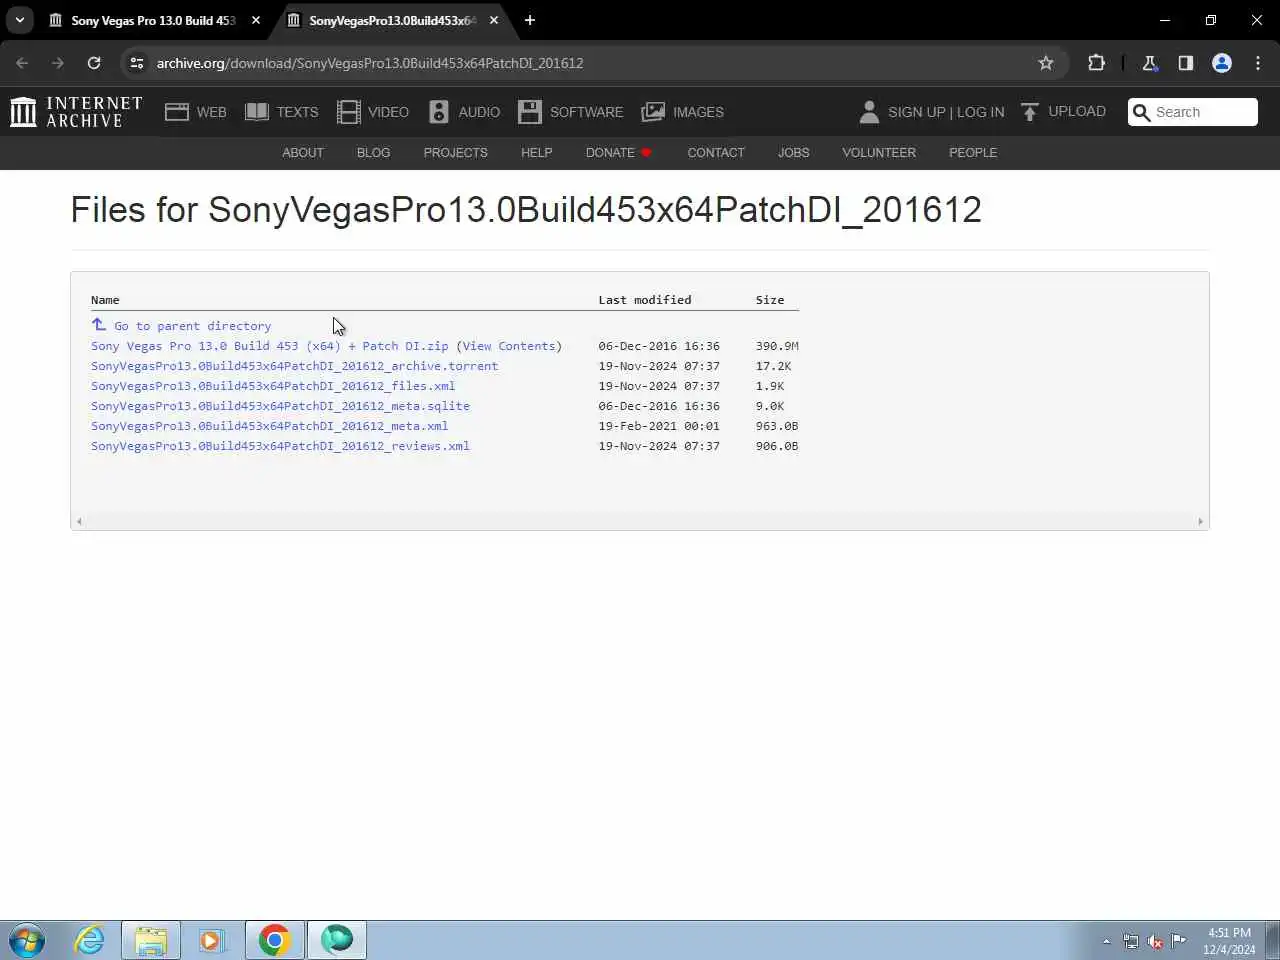Open the _meta.sqlite file link

click(280, 406)
